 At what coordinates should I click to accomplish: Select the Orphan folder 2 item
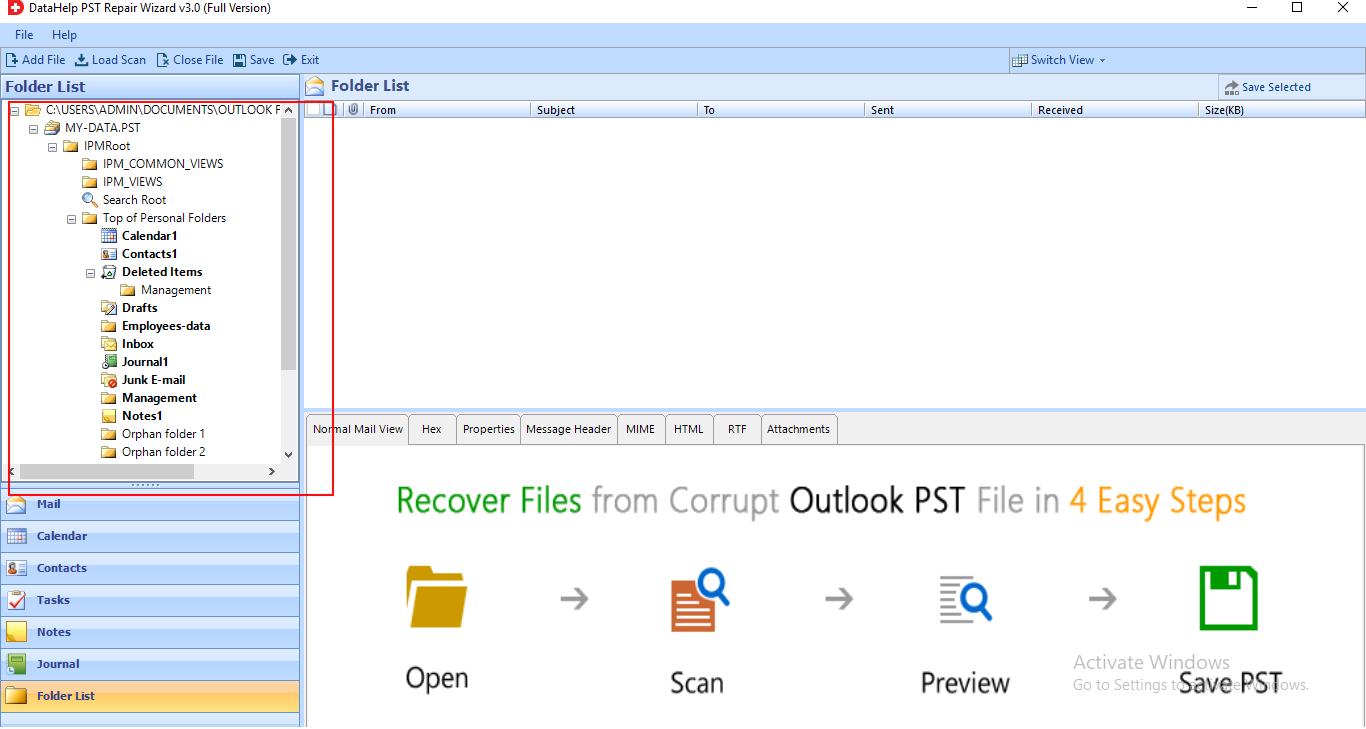tap(163, 452)
